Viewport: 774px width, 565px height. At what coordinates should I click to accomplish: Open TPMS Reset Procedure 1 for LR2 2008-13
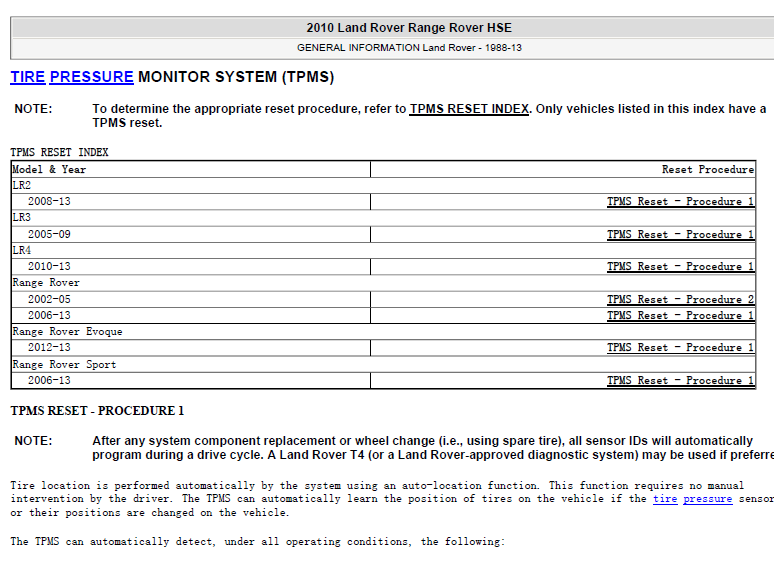coord(680,201)
